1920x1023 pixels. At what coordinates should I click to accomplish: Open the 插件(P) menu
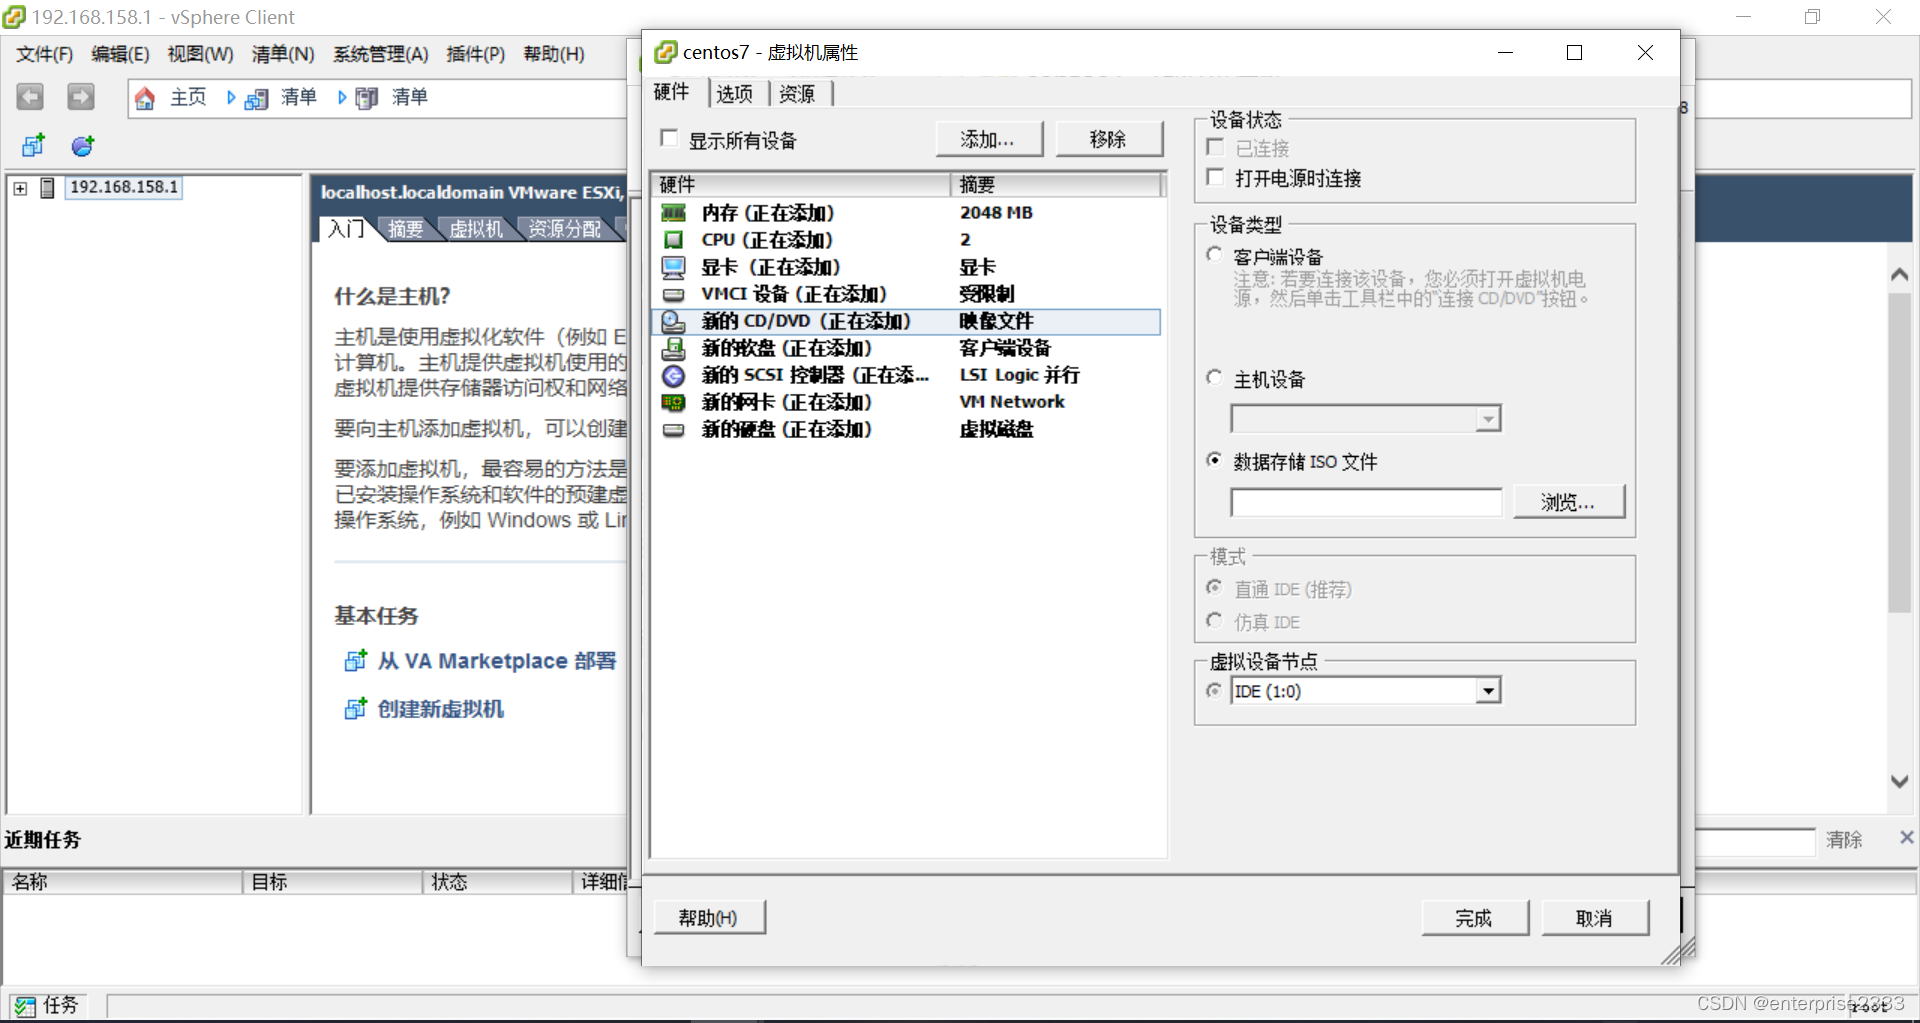[476, 54]
